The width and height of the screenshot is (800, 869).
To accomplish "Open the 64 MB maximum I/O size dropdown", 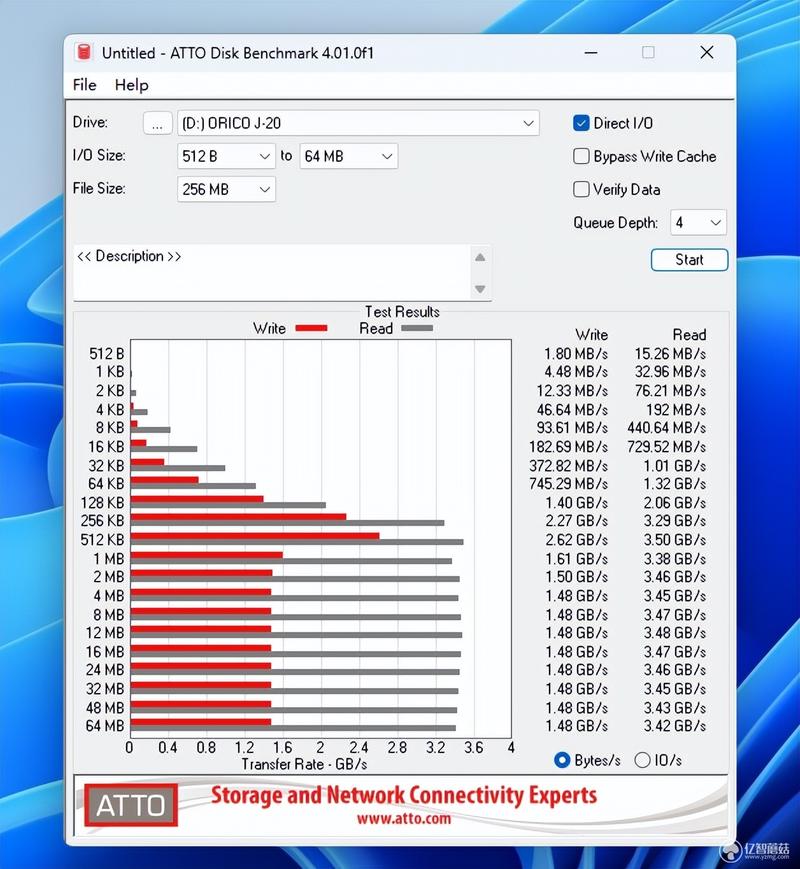I will (348, 156).
